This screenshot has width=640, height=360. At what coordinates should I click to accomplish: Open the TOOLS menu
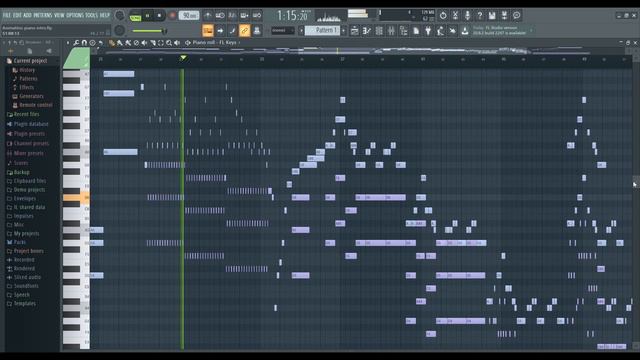(x=92, y=15)
